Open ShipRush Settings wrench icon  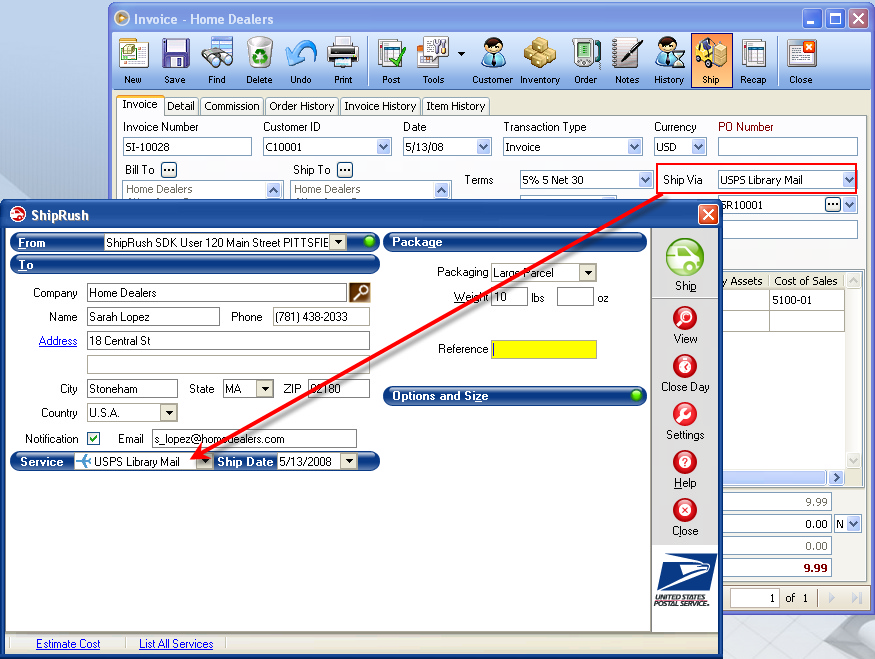pyautogui.click(x=685, y=422)
